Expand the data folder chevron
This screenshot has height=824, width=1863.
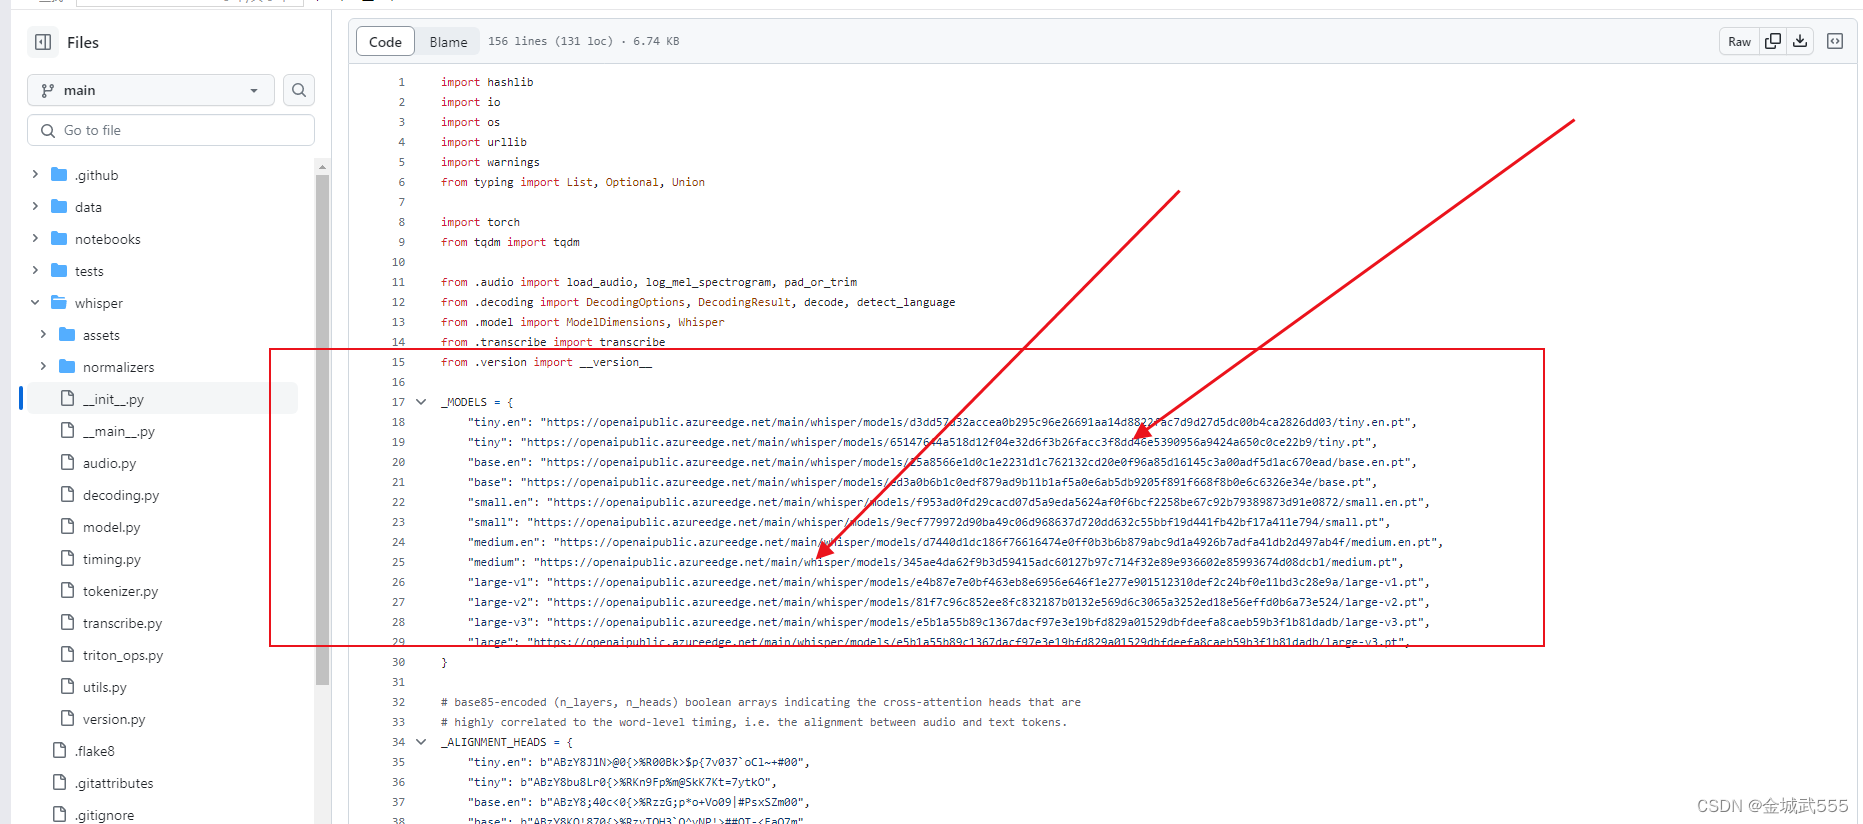click(35, 206)
